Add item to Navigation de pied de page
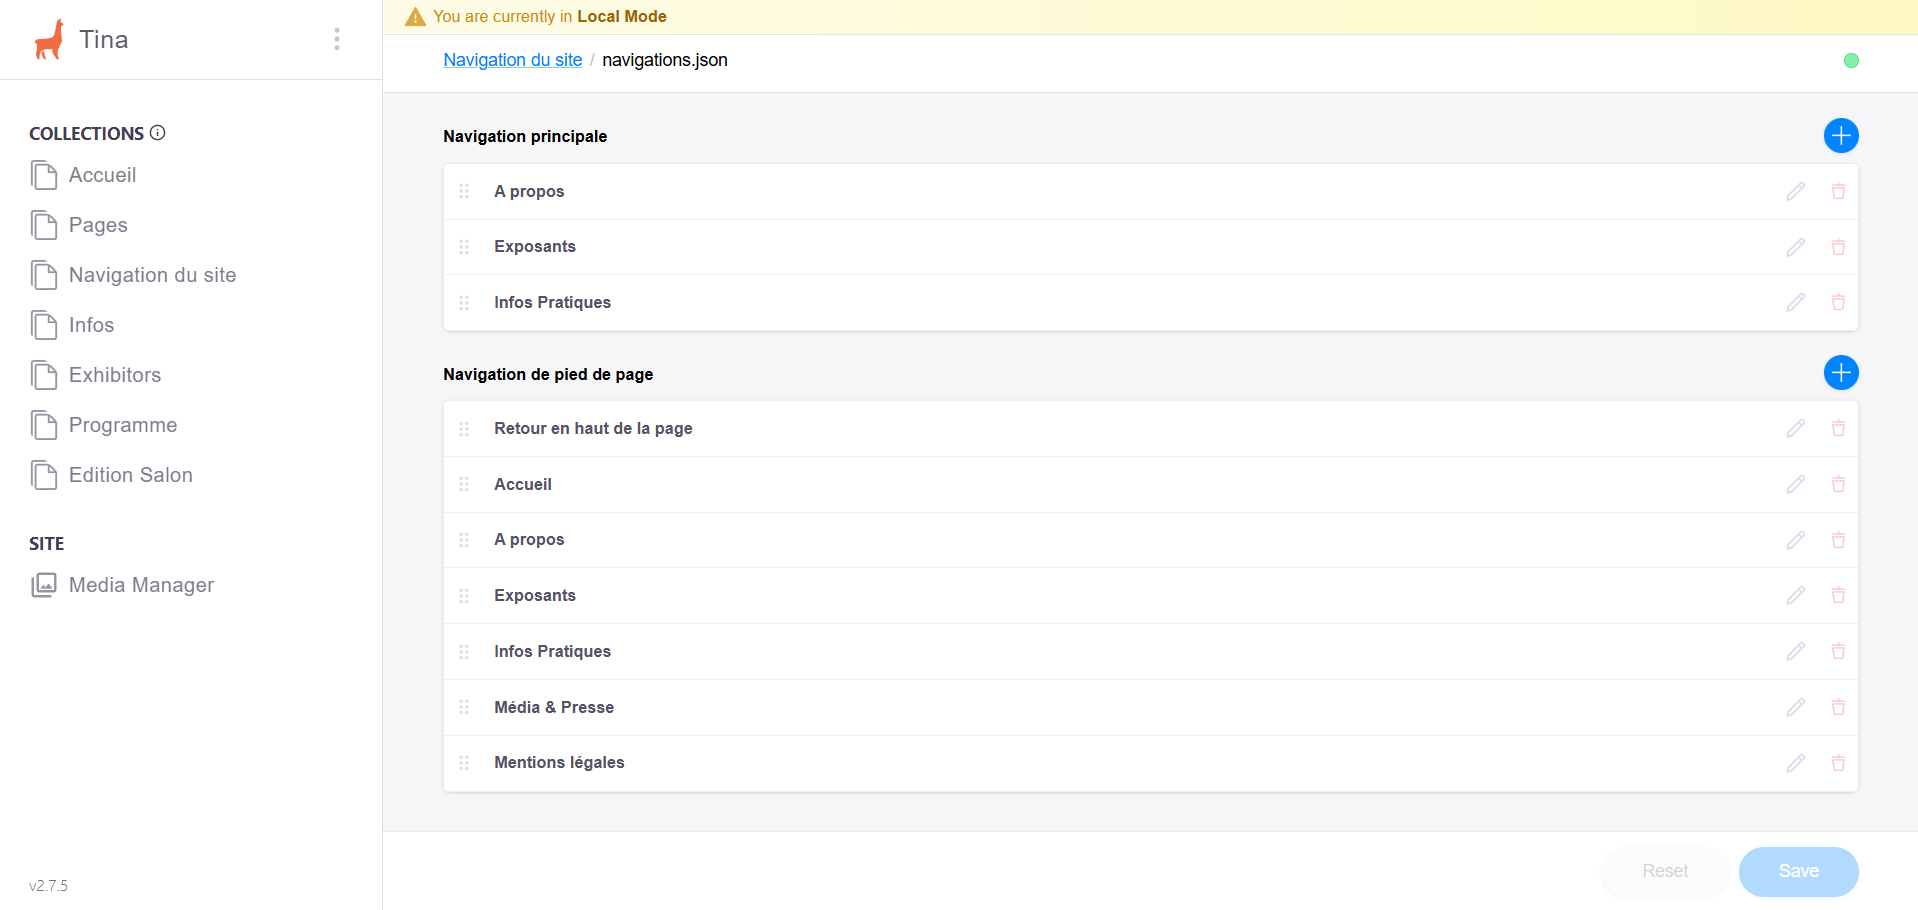This screenshot has width=1918, height=910. [x=1840, y=373]
